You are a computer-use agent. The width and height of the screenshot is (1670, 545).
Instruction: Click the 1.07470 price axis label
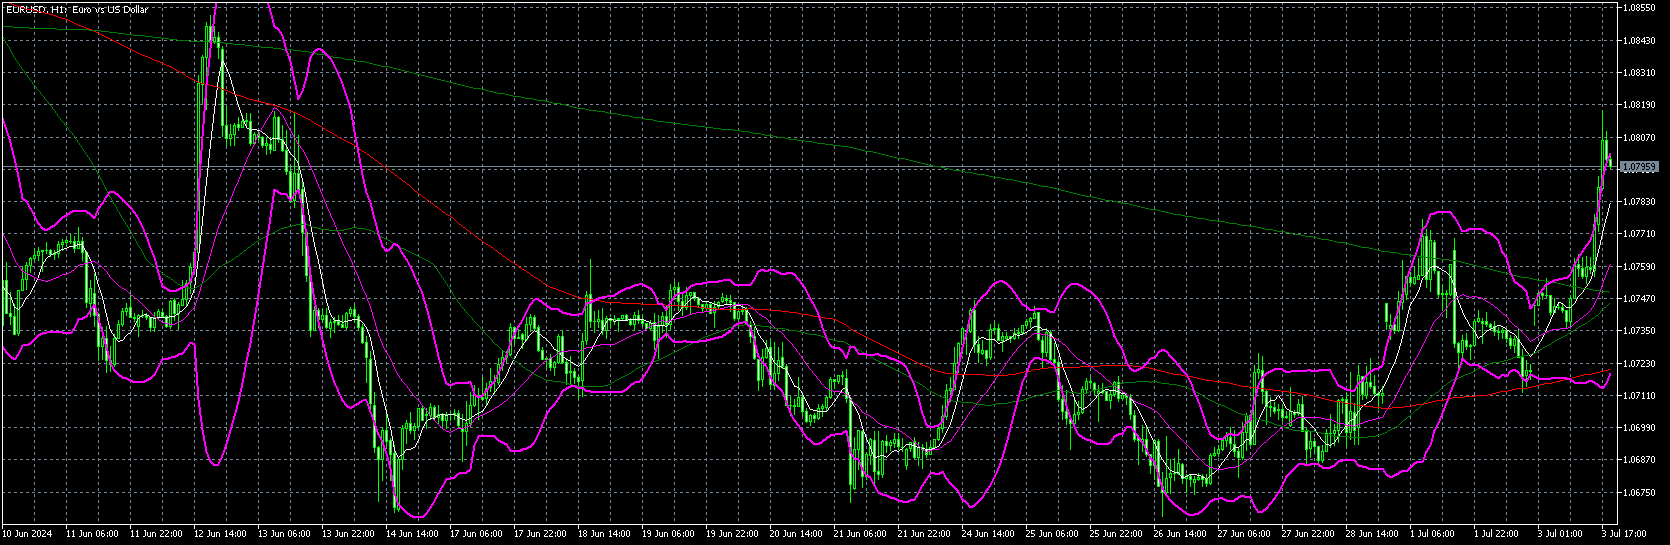coord(1641,298)
